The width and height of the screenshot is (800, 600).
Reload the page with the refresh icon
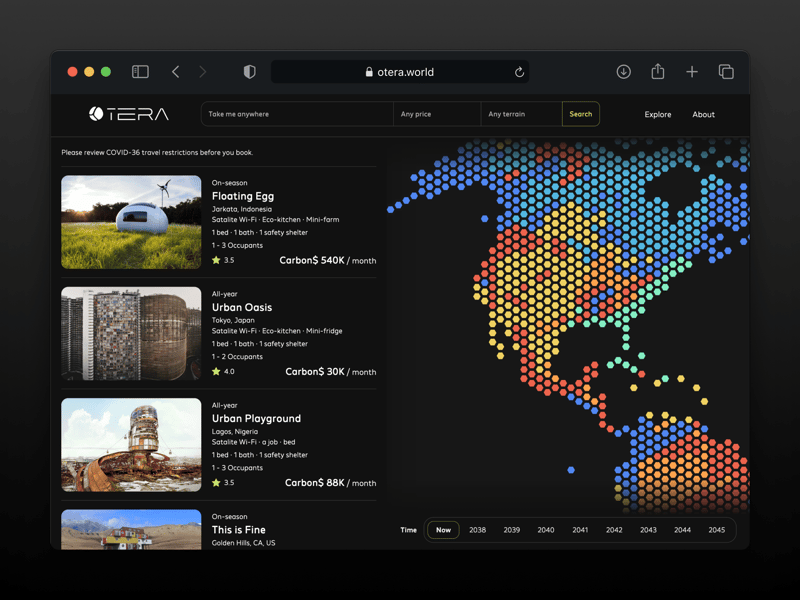pyautogui.click(x=519, y=72)
